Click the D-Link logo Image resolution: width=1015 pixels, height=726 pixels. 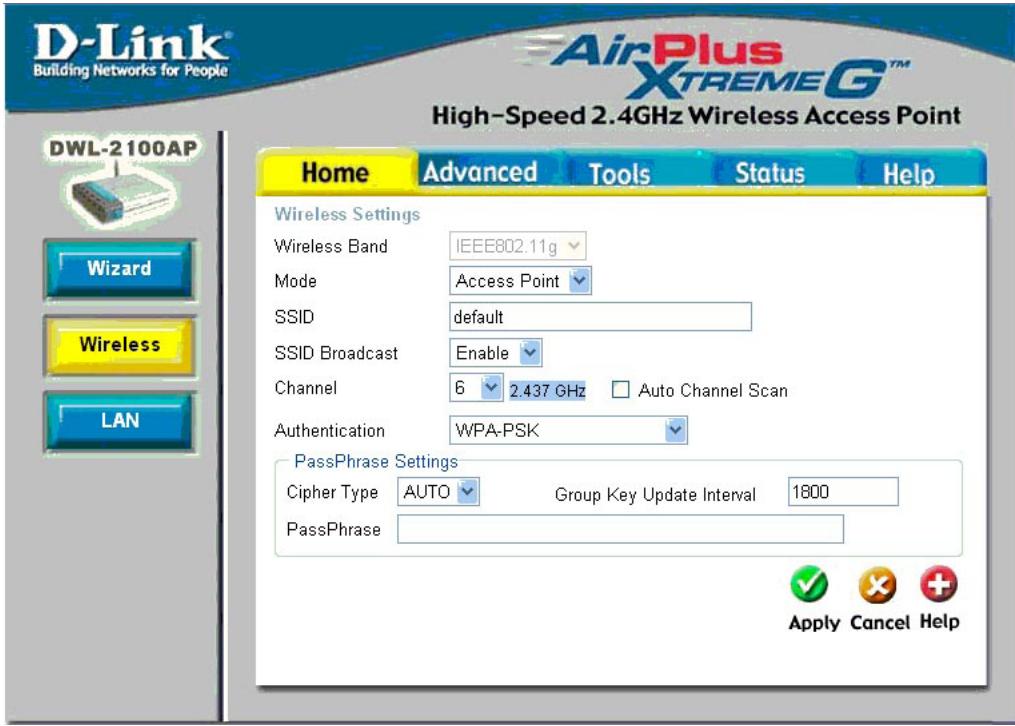131,50
